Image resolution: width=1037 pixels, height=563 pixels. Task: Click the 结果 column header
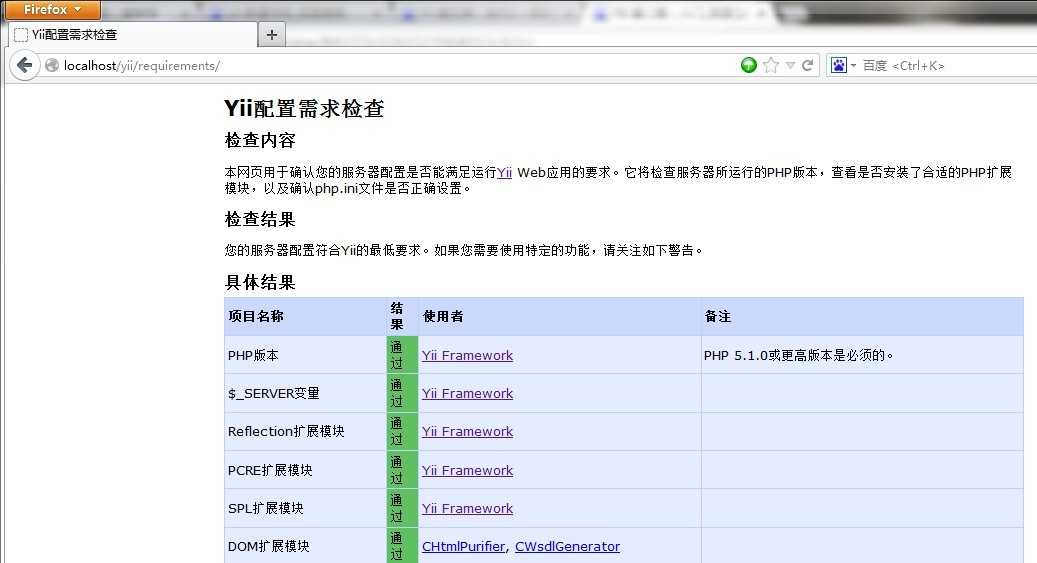(x=403, y=316)
